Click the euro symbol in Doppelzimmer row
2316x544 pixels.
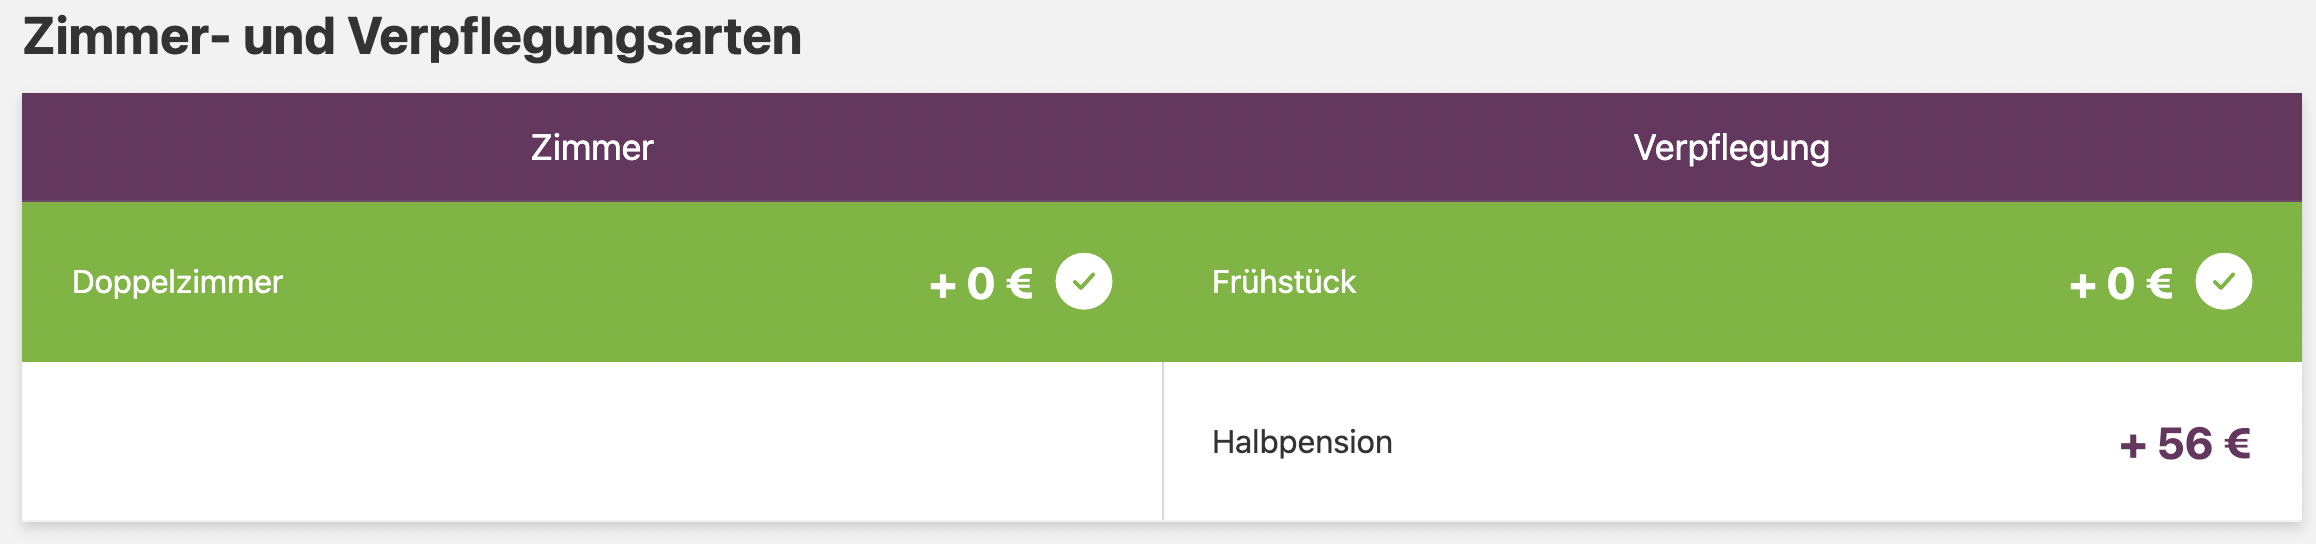[1019, 284]
